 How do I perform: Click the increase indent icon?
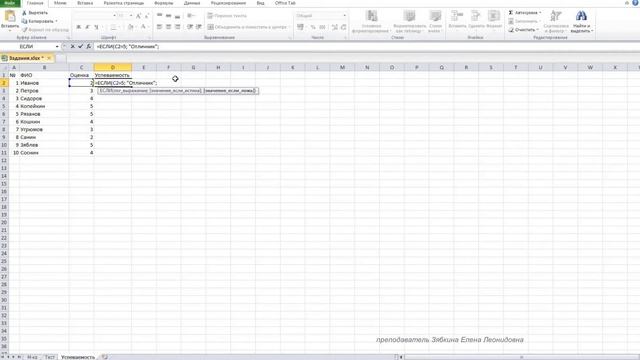pyautogui.click(x=199, y=27)
